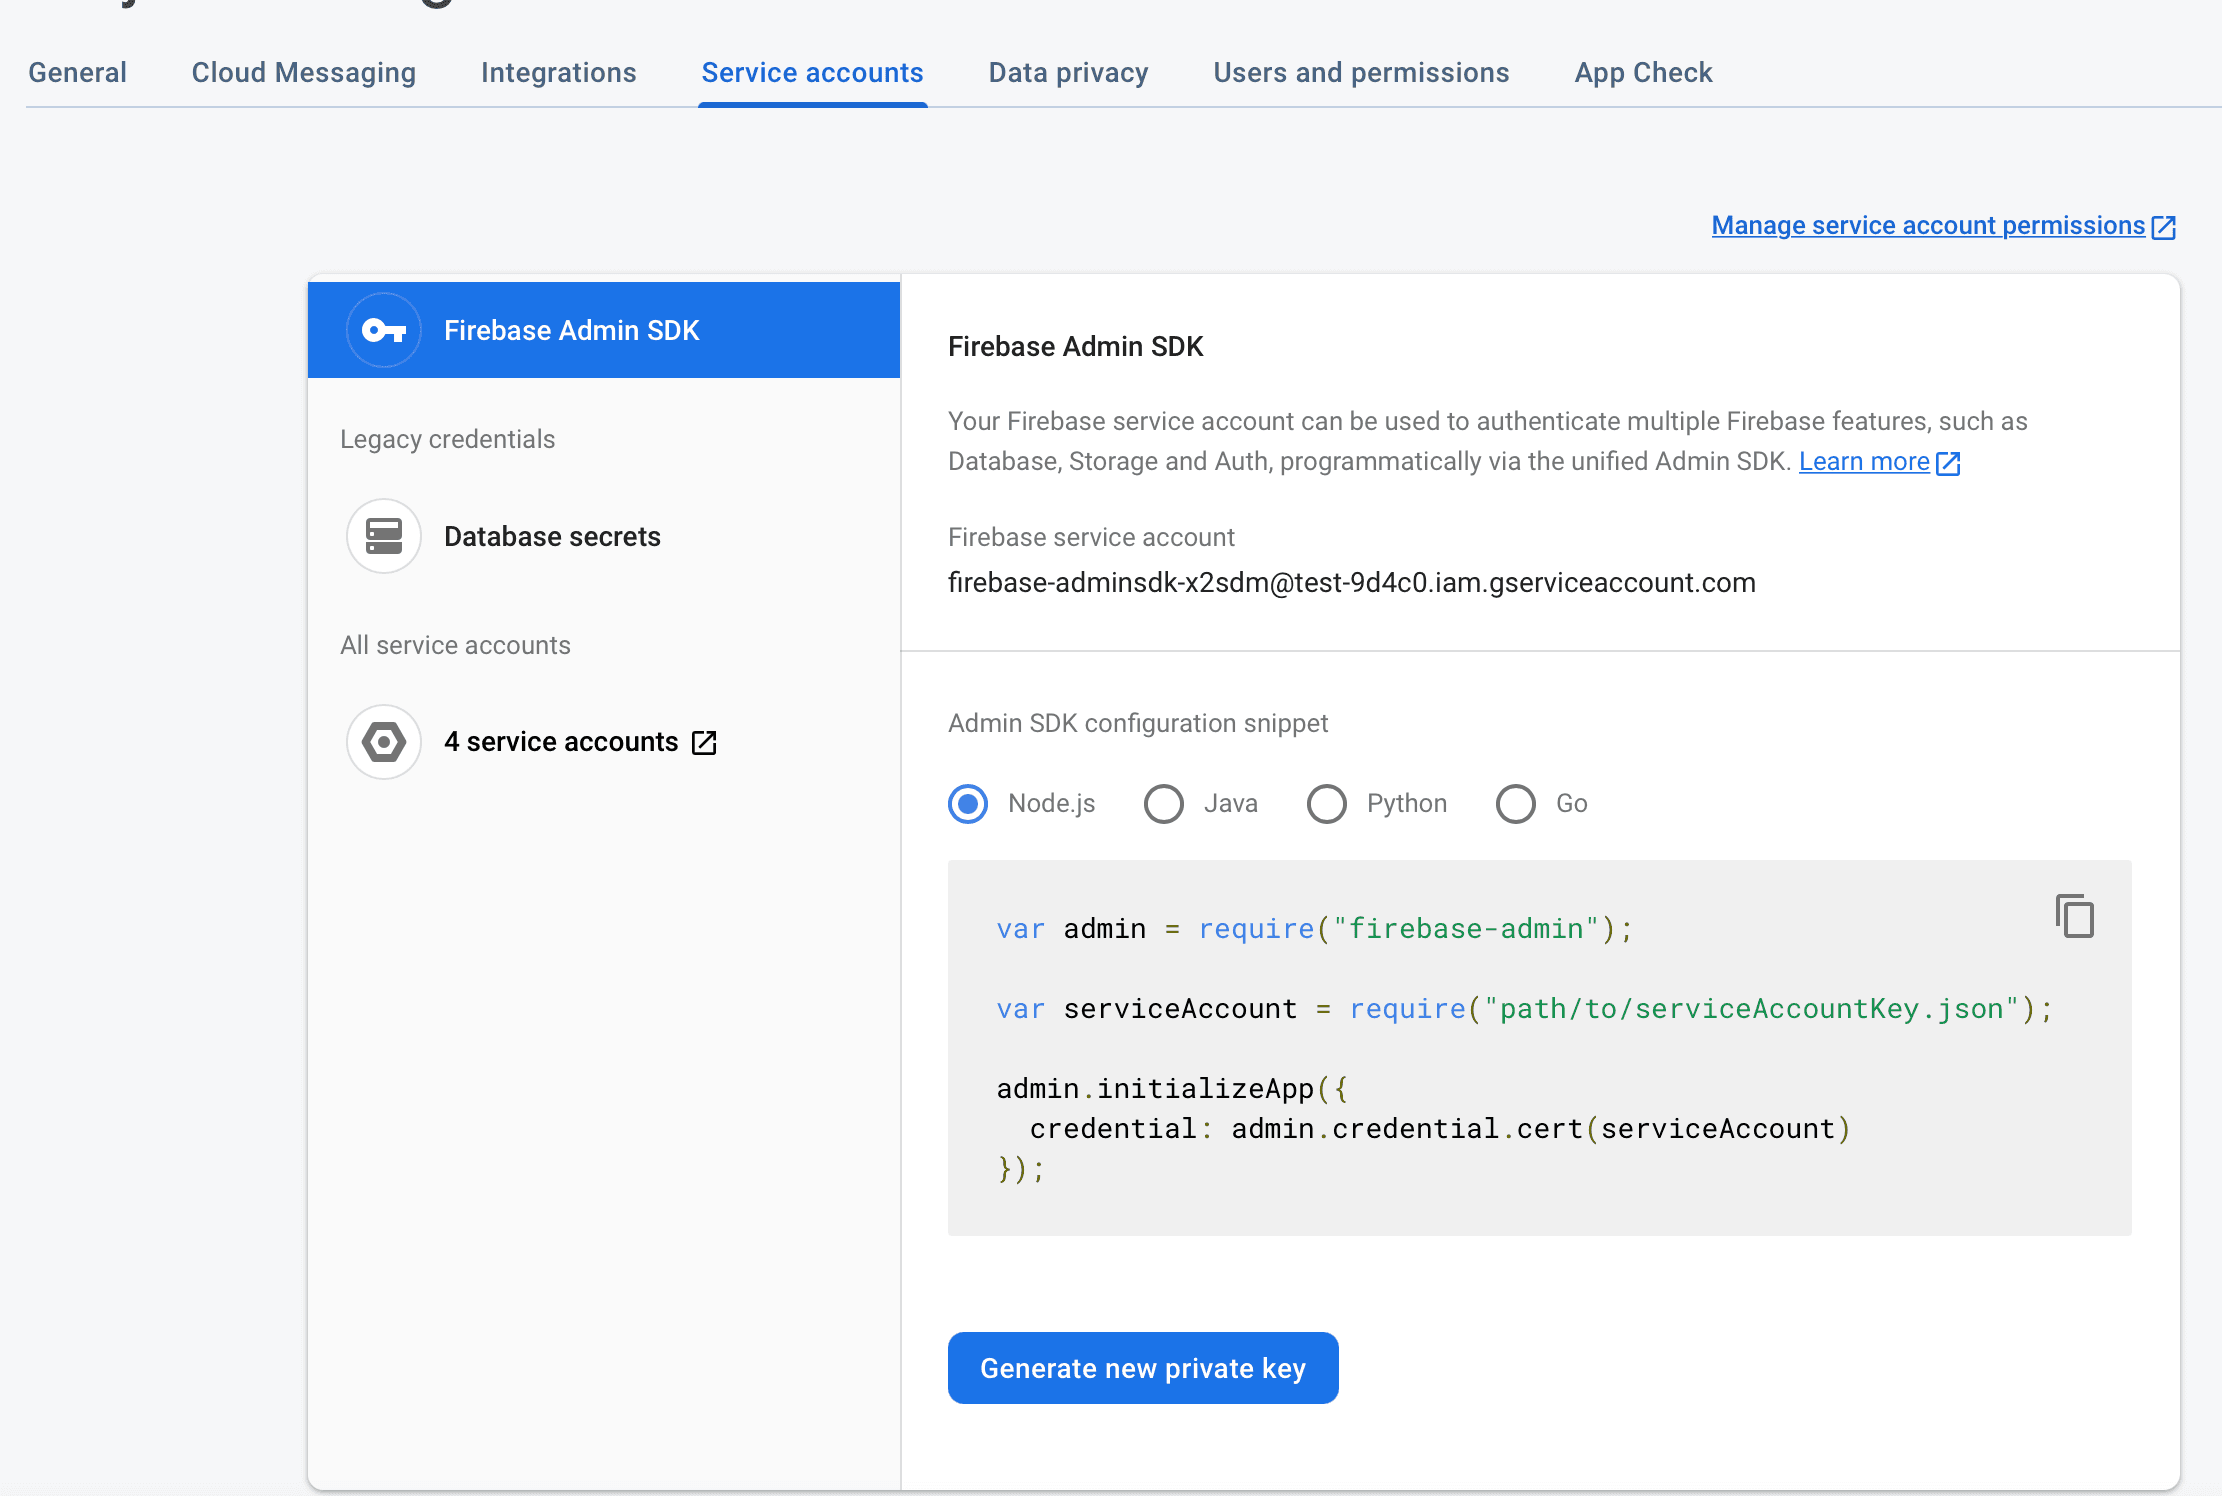Click the credential cert code line

pos(1440,1129)
